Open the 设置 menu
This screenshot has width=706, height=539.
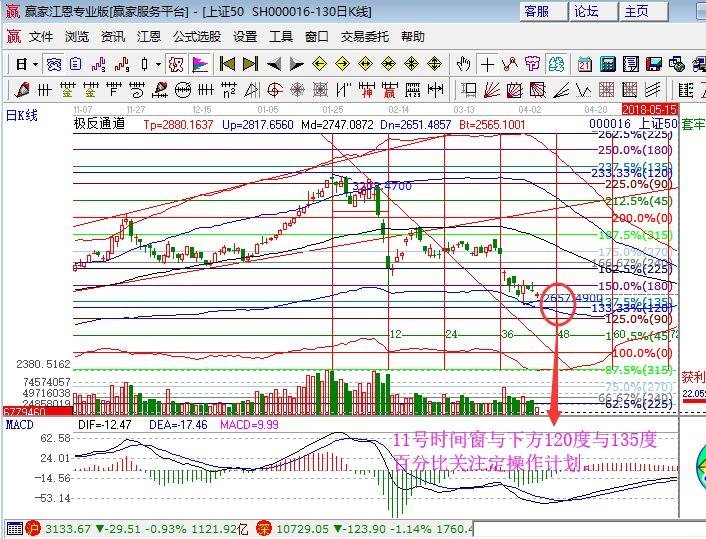[245, 36]
